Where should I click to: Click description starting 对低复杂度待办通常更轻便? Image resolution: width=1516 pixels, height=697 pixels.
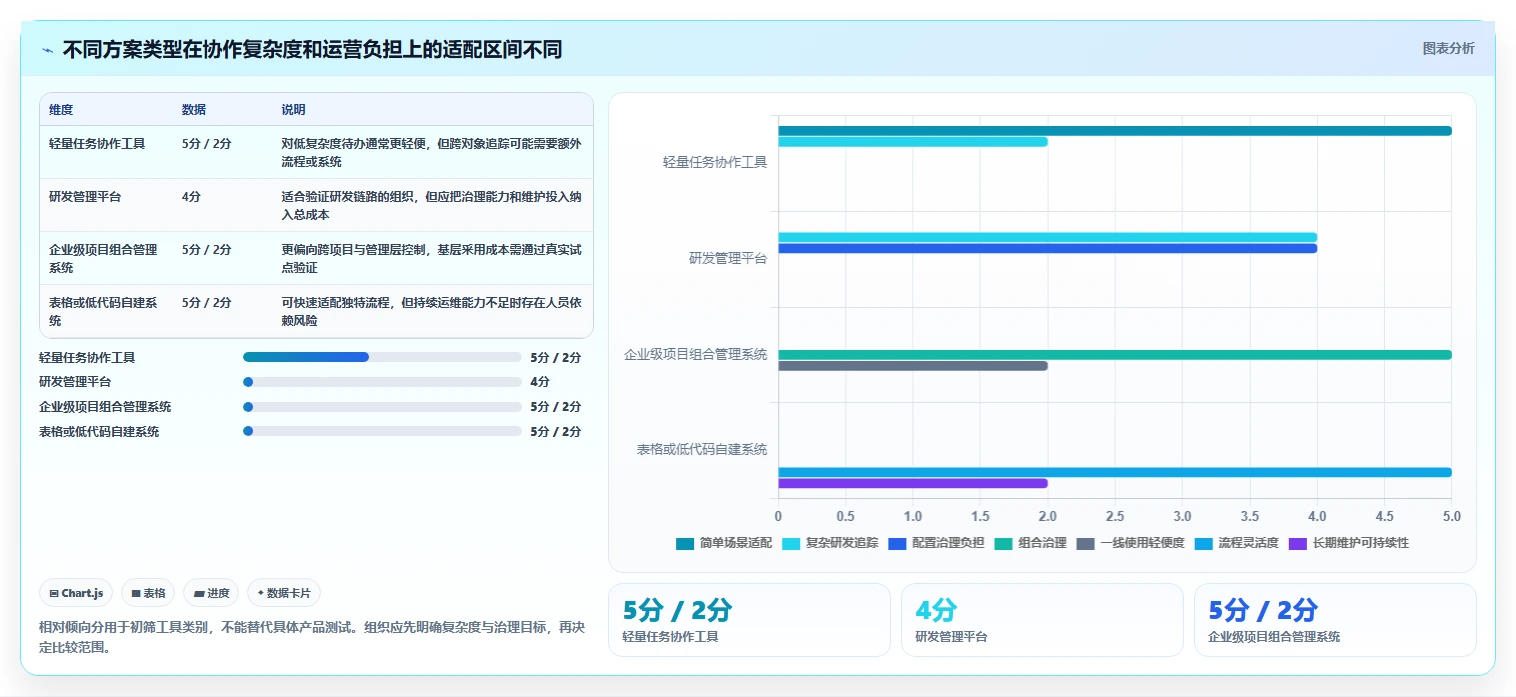[x=431, y=152]
